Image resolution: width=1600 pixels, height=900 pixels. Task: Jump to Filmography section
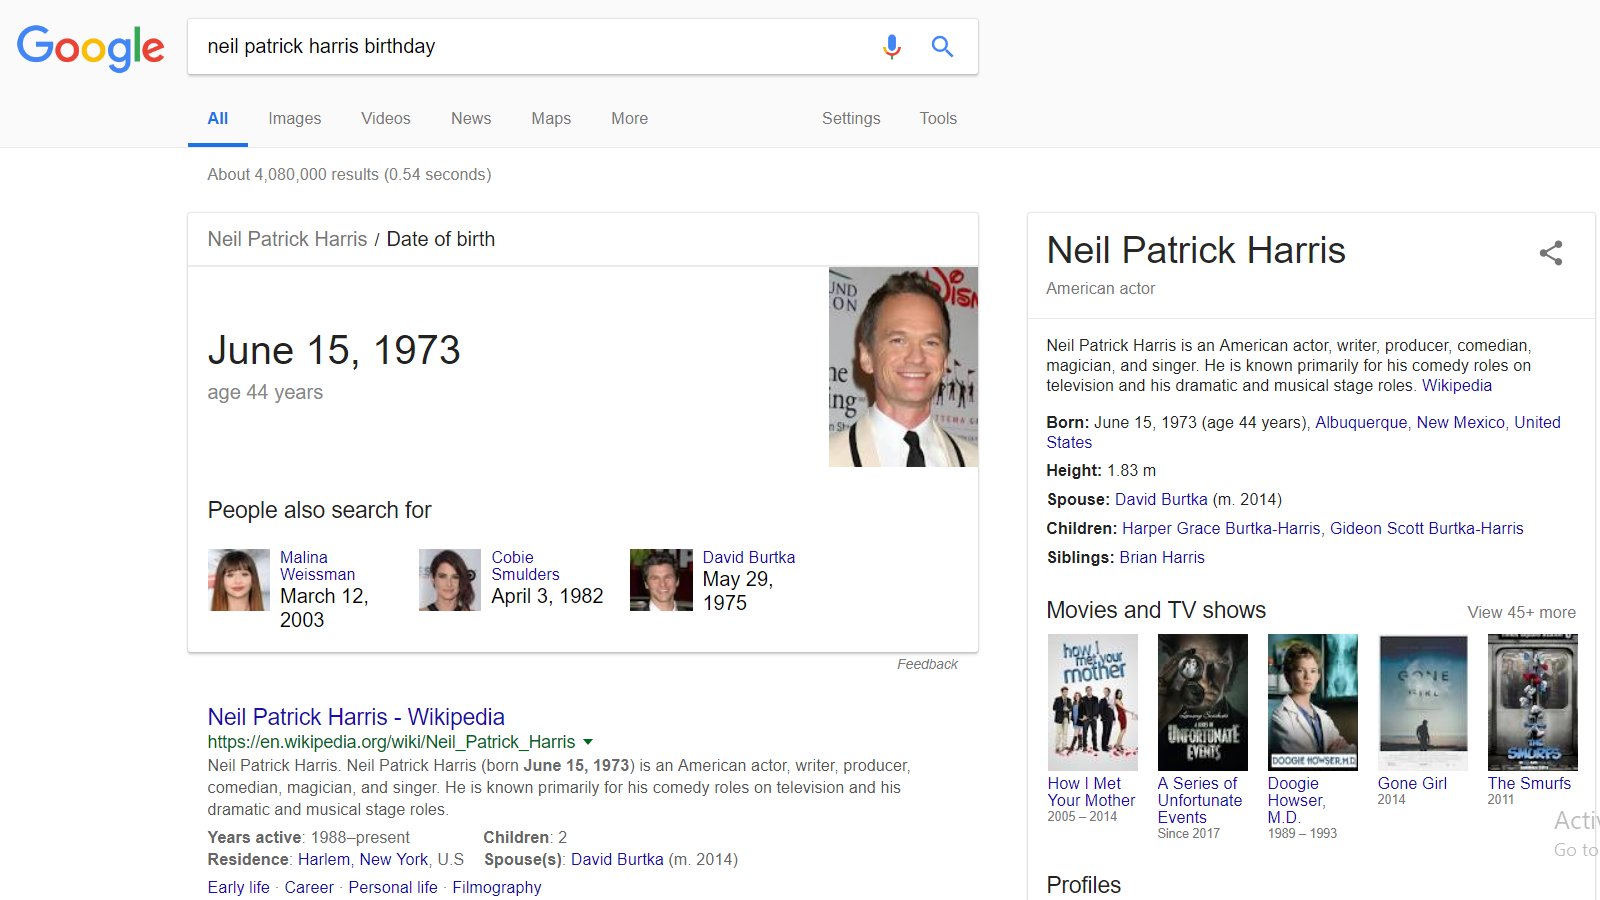pos(497,887)
